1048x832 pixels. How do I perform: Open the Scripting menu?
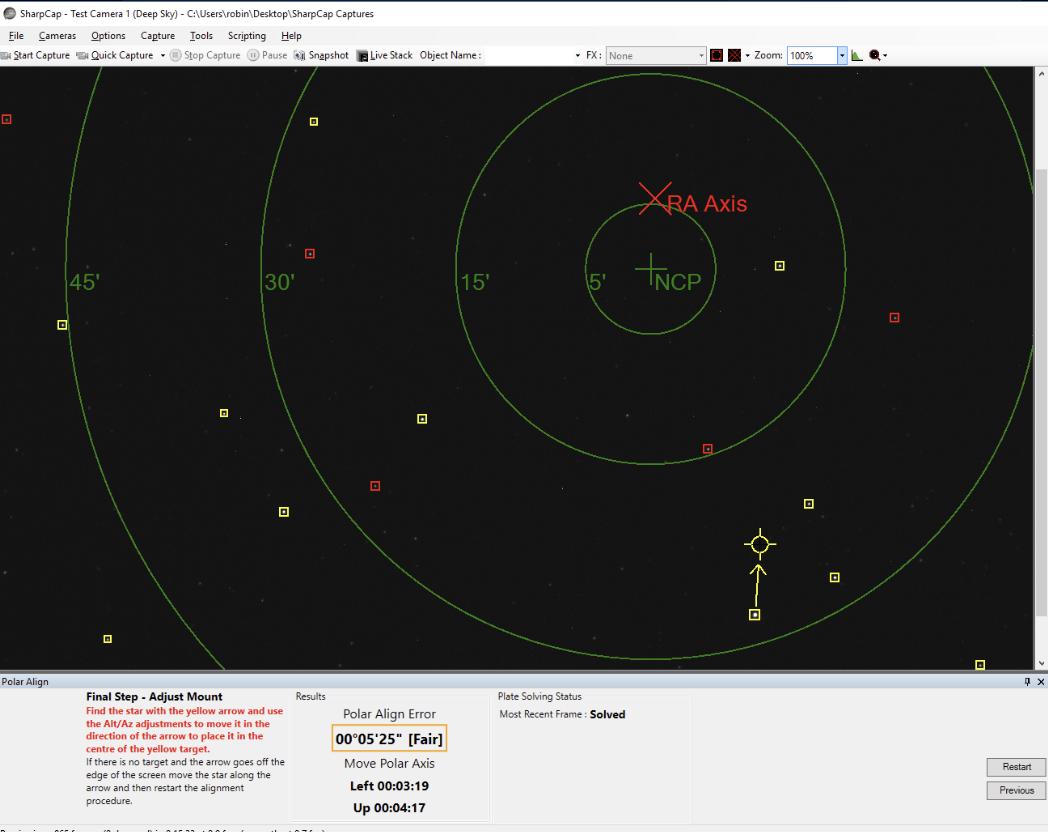click(247, 35)
